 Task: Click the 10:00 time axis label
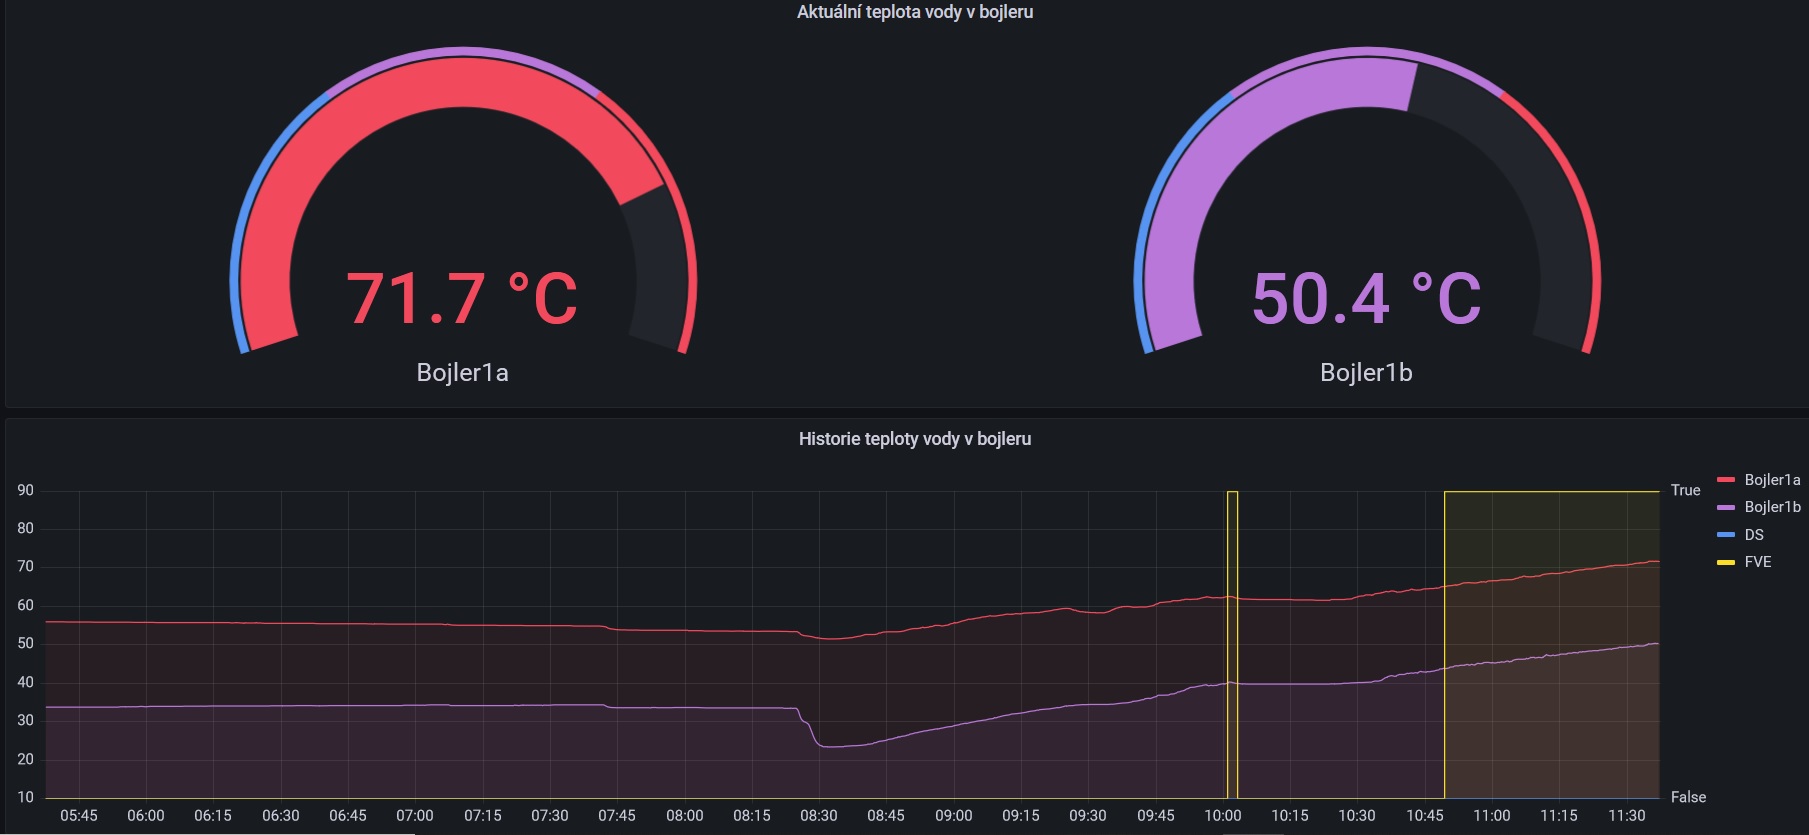pyautogui.click(x=1222, y=816)
